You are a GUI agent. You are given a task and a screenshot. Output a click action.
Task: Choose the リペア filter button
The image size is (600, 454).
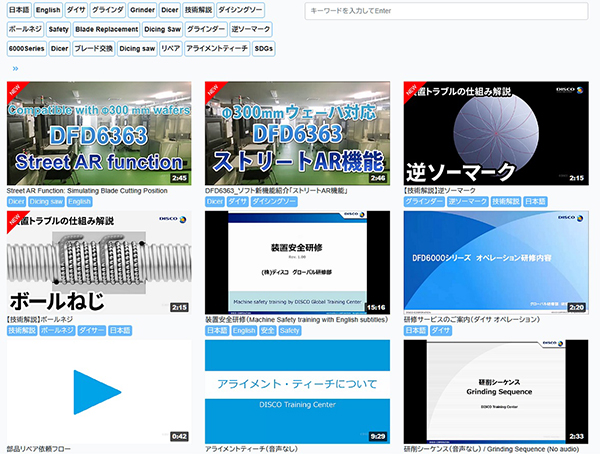pos(171,49)
